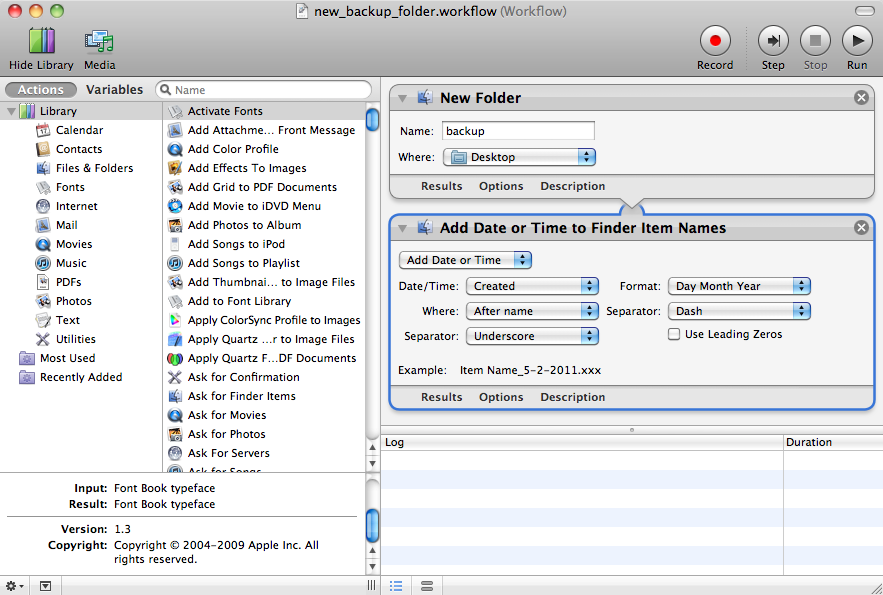Screen dimensions: 883x595
Task: Click the Hide Library icon
Action: point(41,41)
